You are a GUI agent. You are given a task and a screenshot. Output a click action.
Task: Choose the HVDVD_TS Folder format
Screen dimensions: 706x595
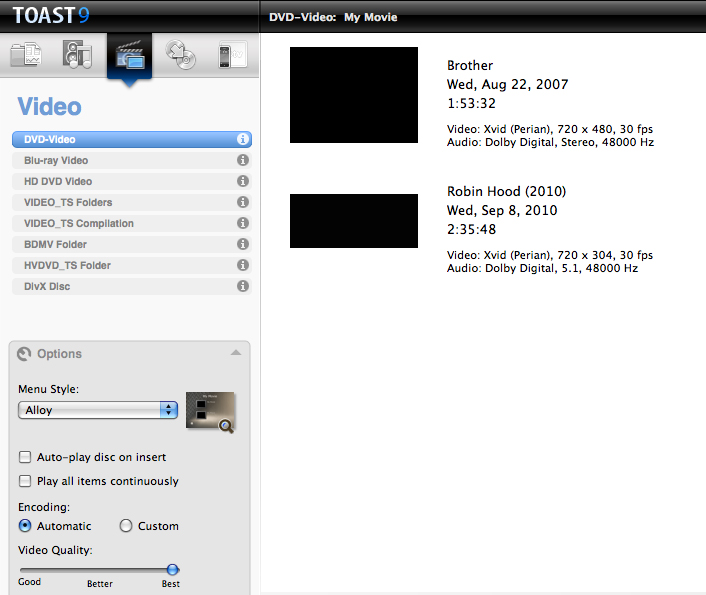click(131, 265)
